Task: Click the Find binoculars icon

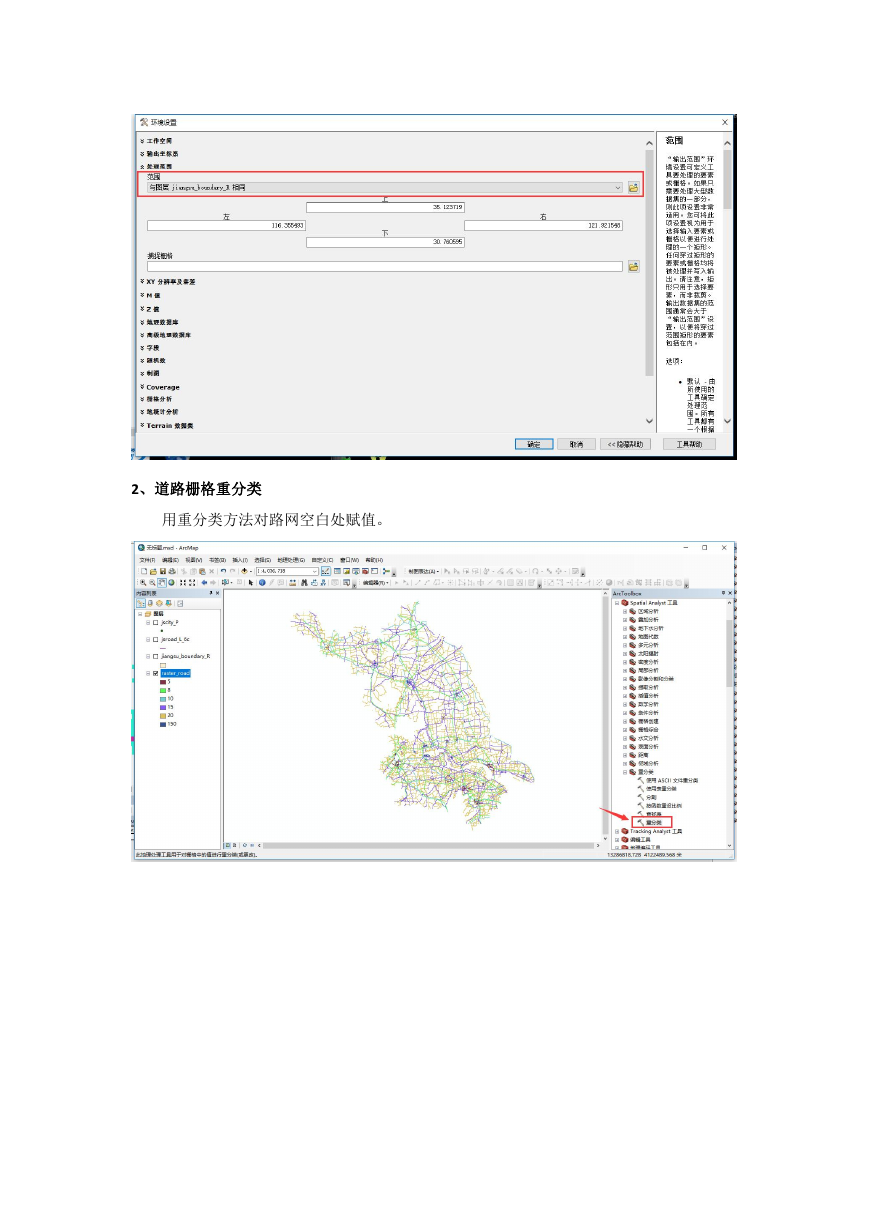Action: point(303,582)
